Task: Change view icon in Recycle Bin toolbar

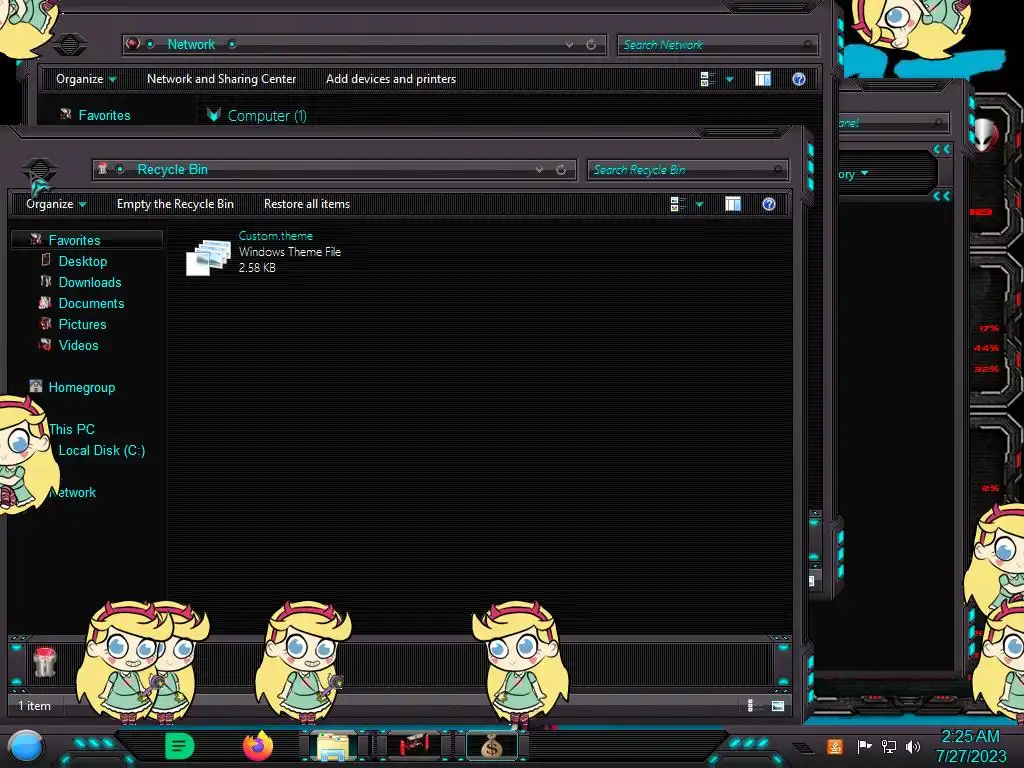Action: tap(677, 204)
